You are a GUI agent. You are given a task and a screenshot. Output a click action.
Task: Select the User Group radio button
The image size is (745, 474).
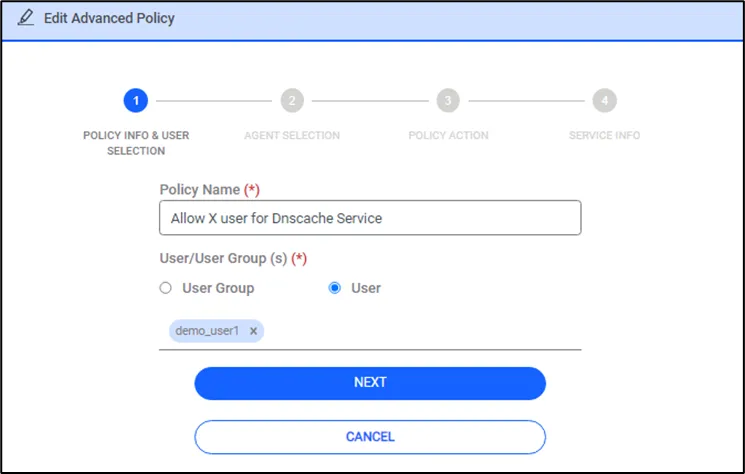click(x=165, y=288)
